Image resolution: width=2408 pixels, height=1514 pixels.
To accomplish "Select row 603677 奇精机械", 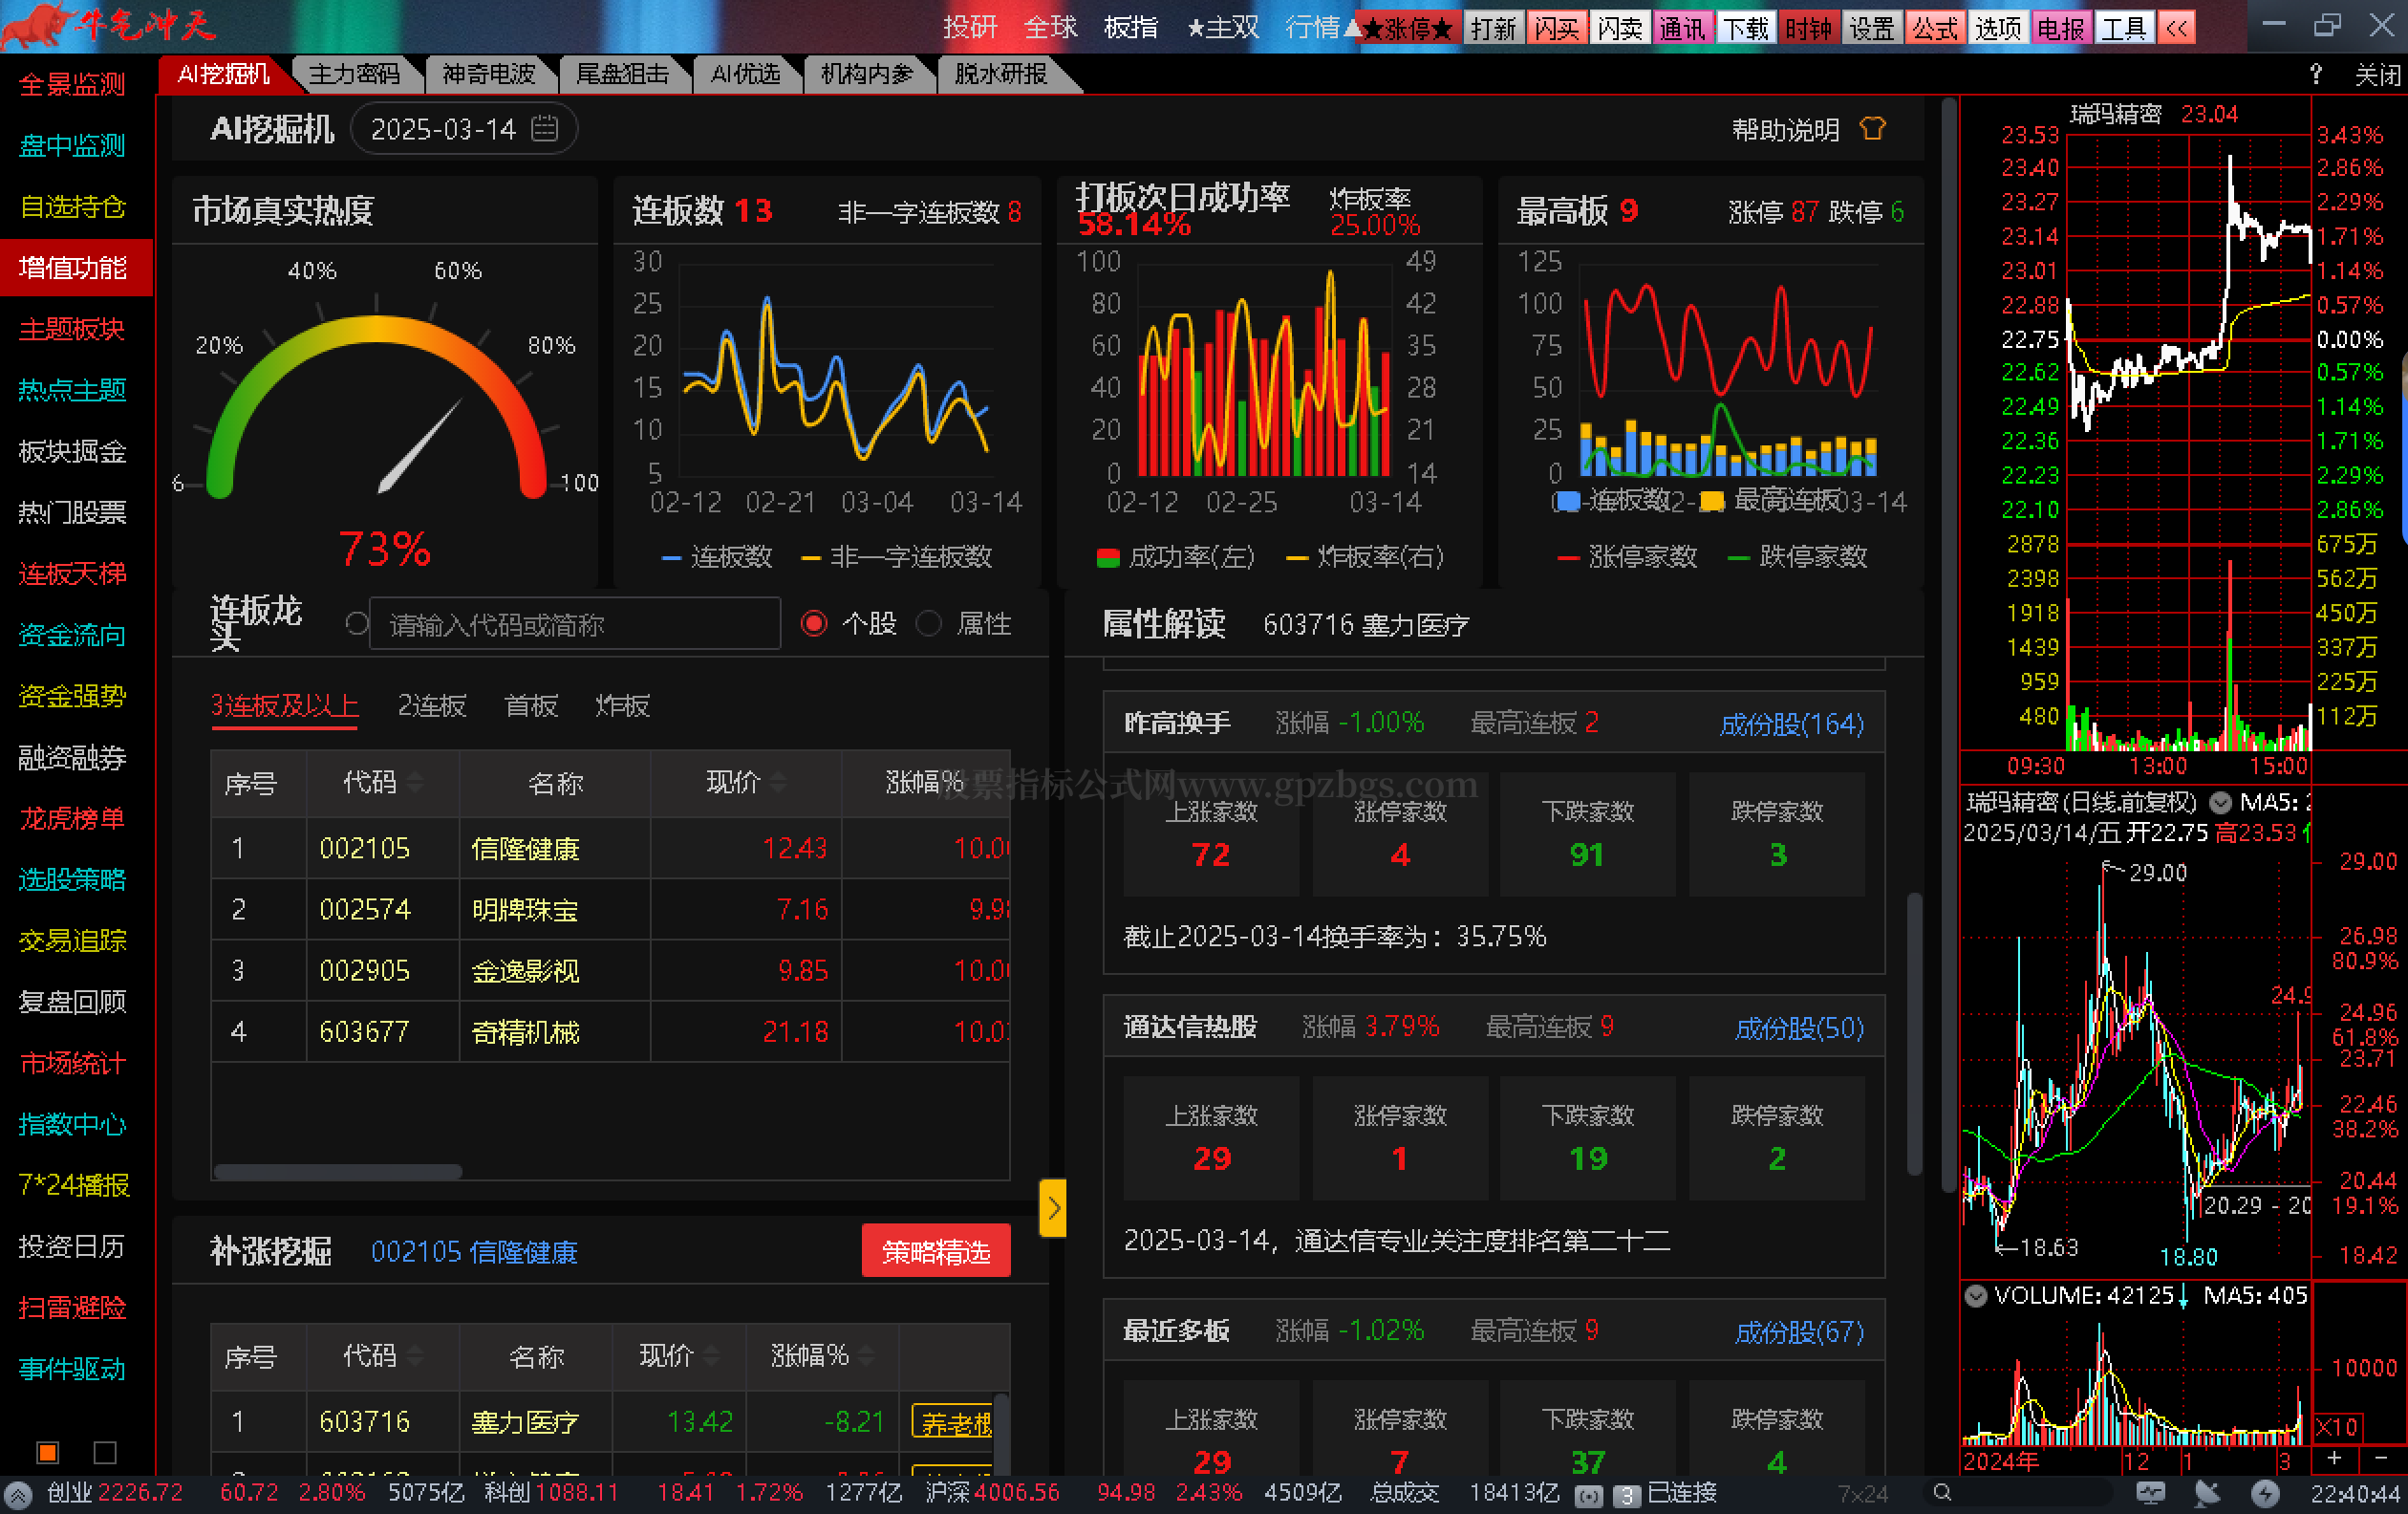I will pos(610,1031).
